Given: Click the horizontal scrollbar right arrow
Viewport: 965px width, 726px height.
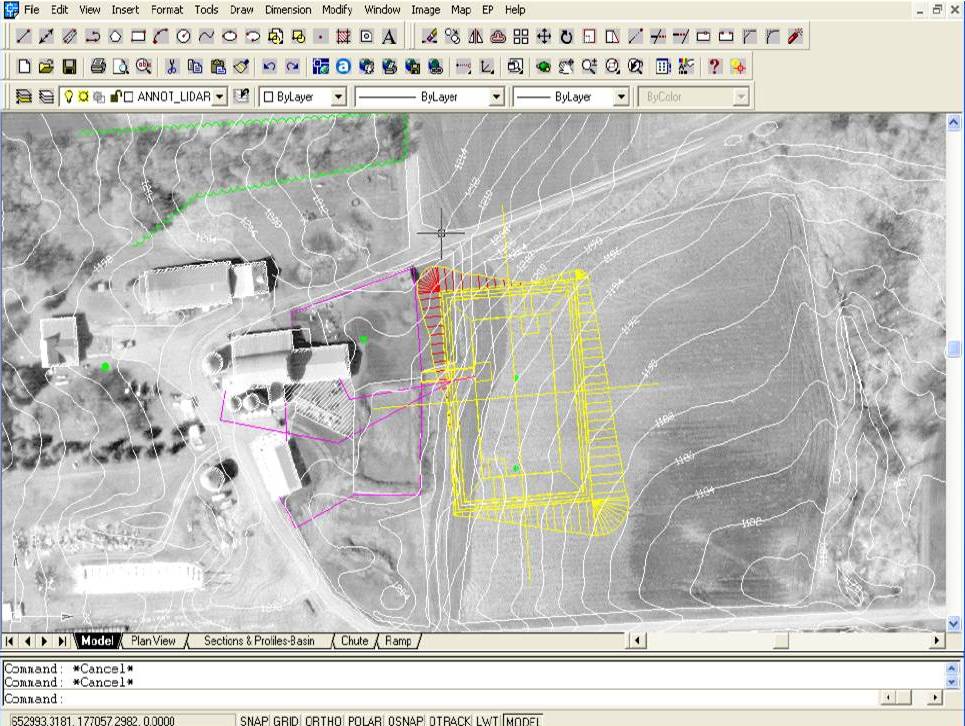Looking at the screenshot, I should 937,641.
